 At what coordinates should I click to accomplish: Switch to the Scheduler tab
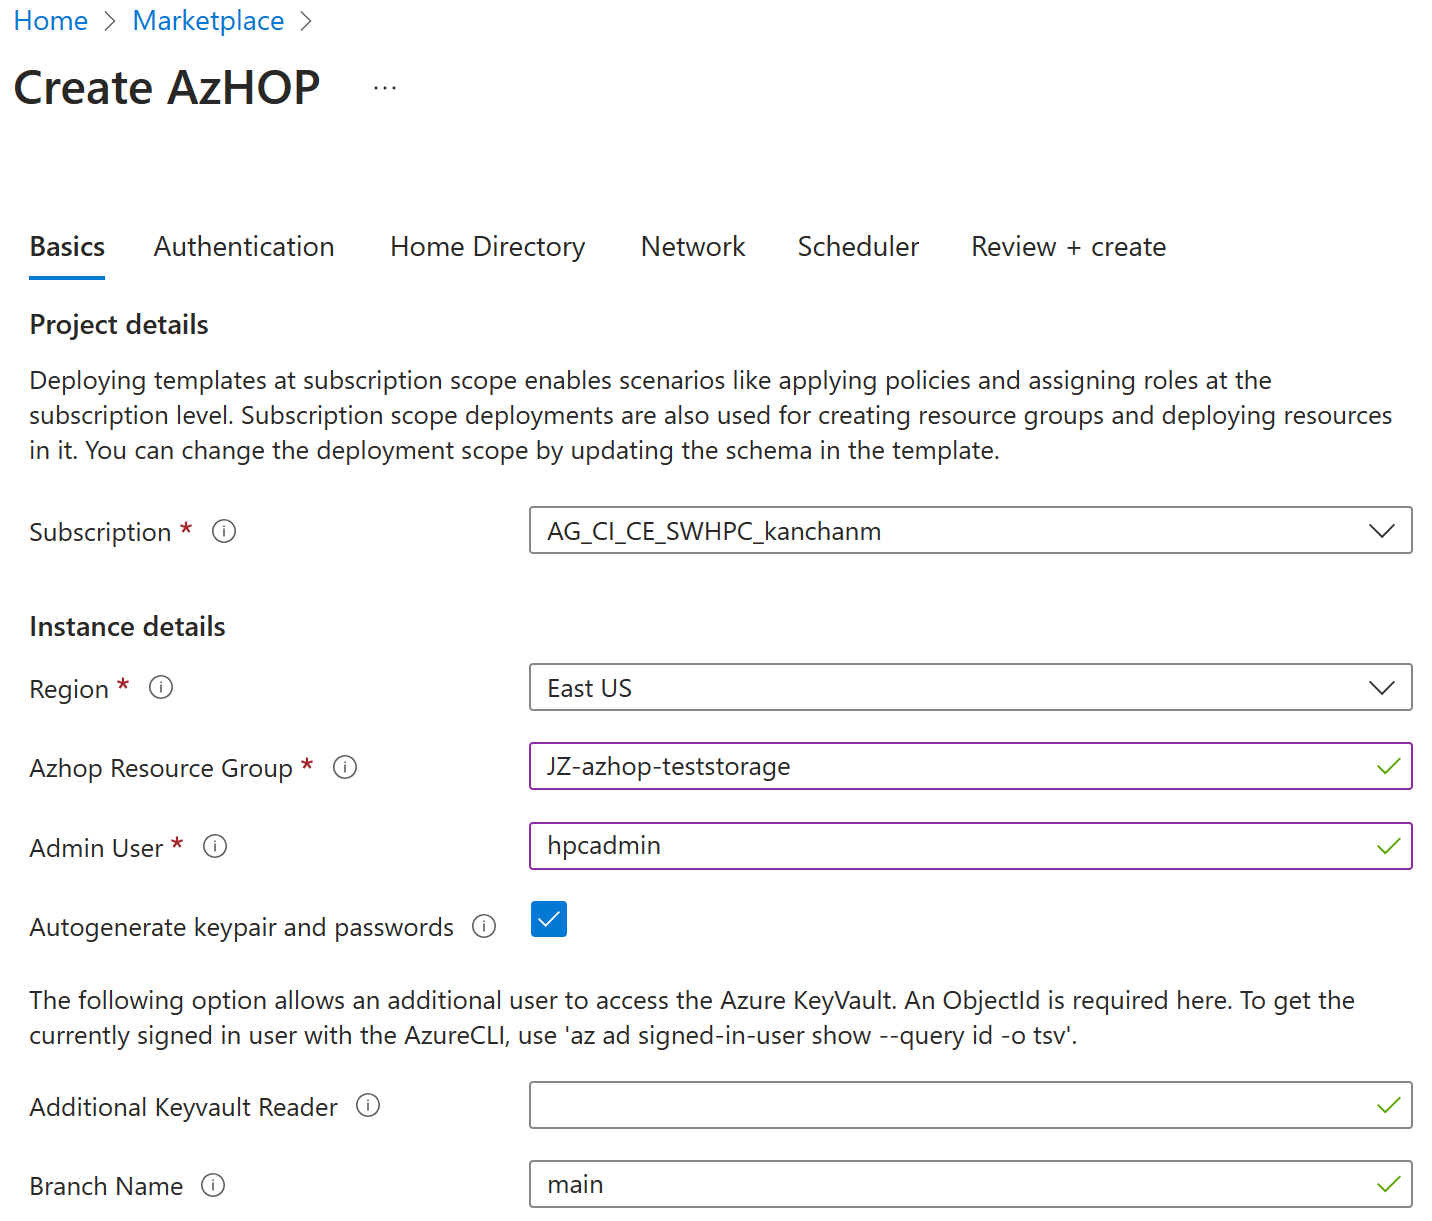[858, 247]
